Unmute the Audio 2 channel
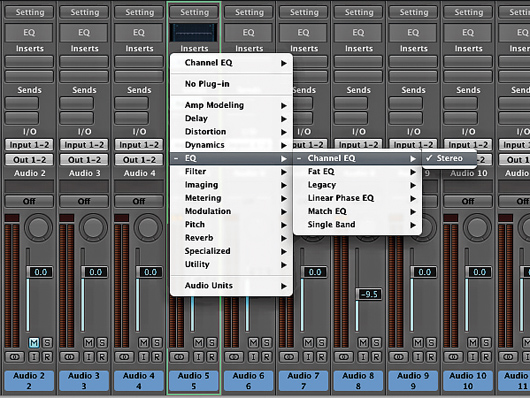Screen dimensions: 530x398 coord(34,343)
